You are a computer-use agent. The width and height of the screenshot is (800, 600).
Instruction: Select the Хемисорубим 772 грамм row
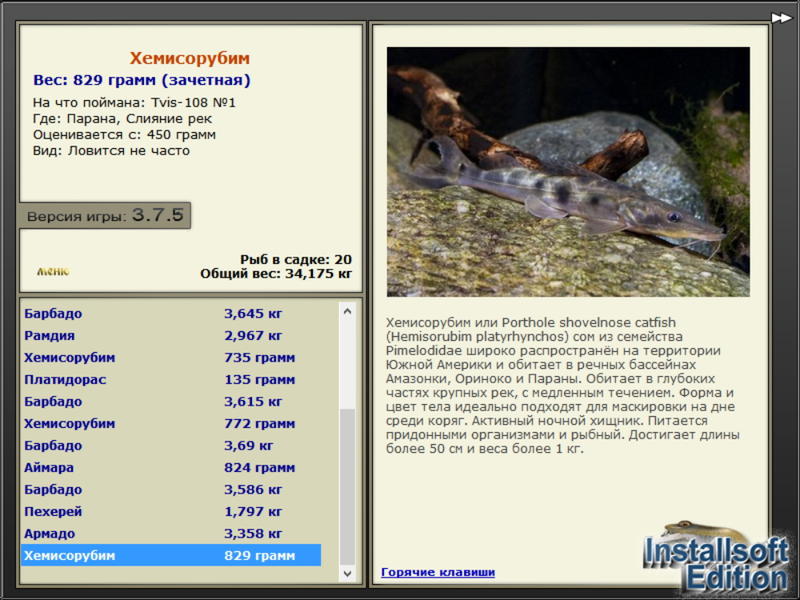pyautogui.click(x=171, y=423)
